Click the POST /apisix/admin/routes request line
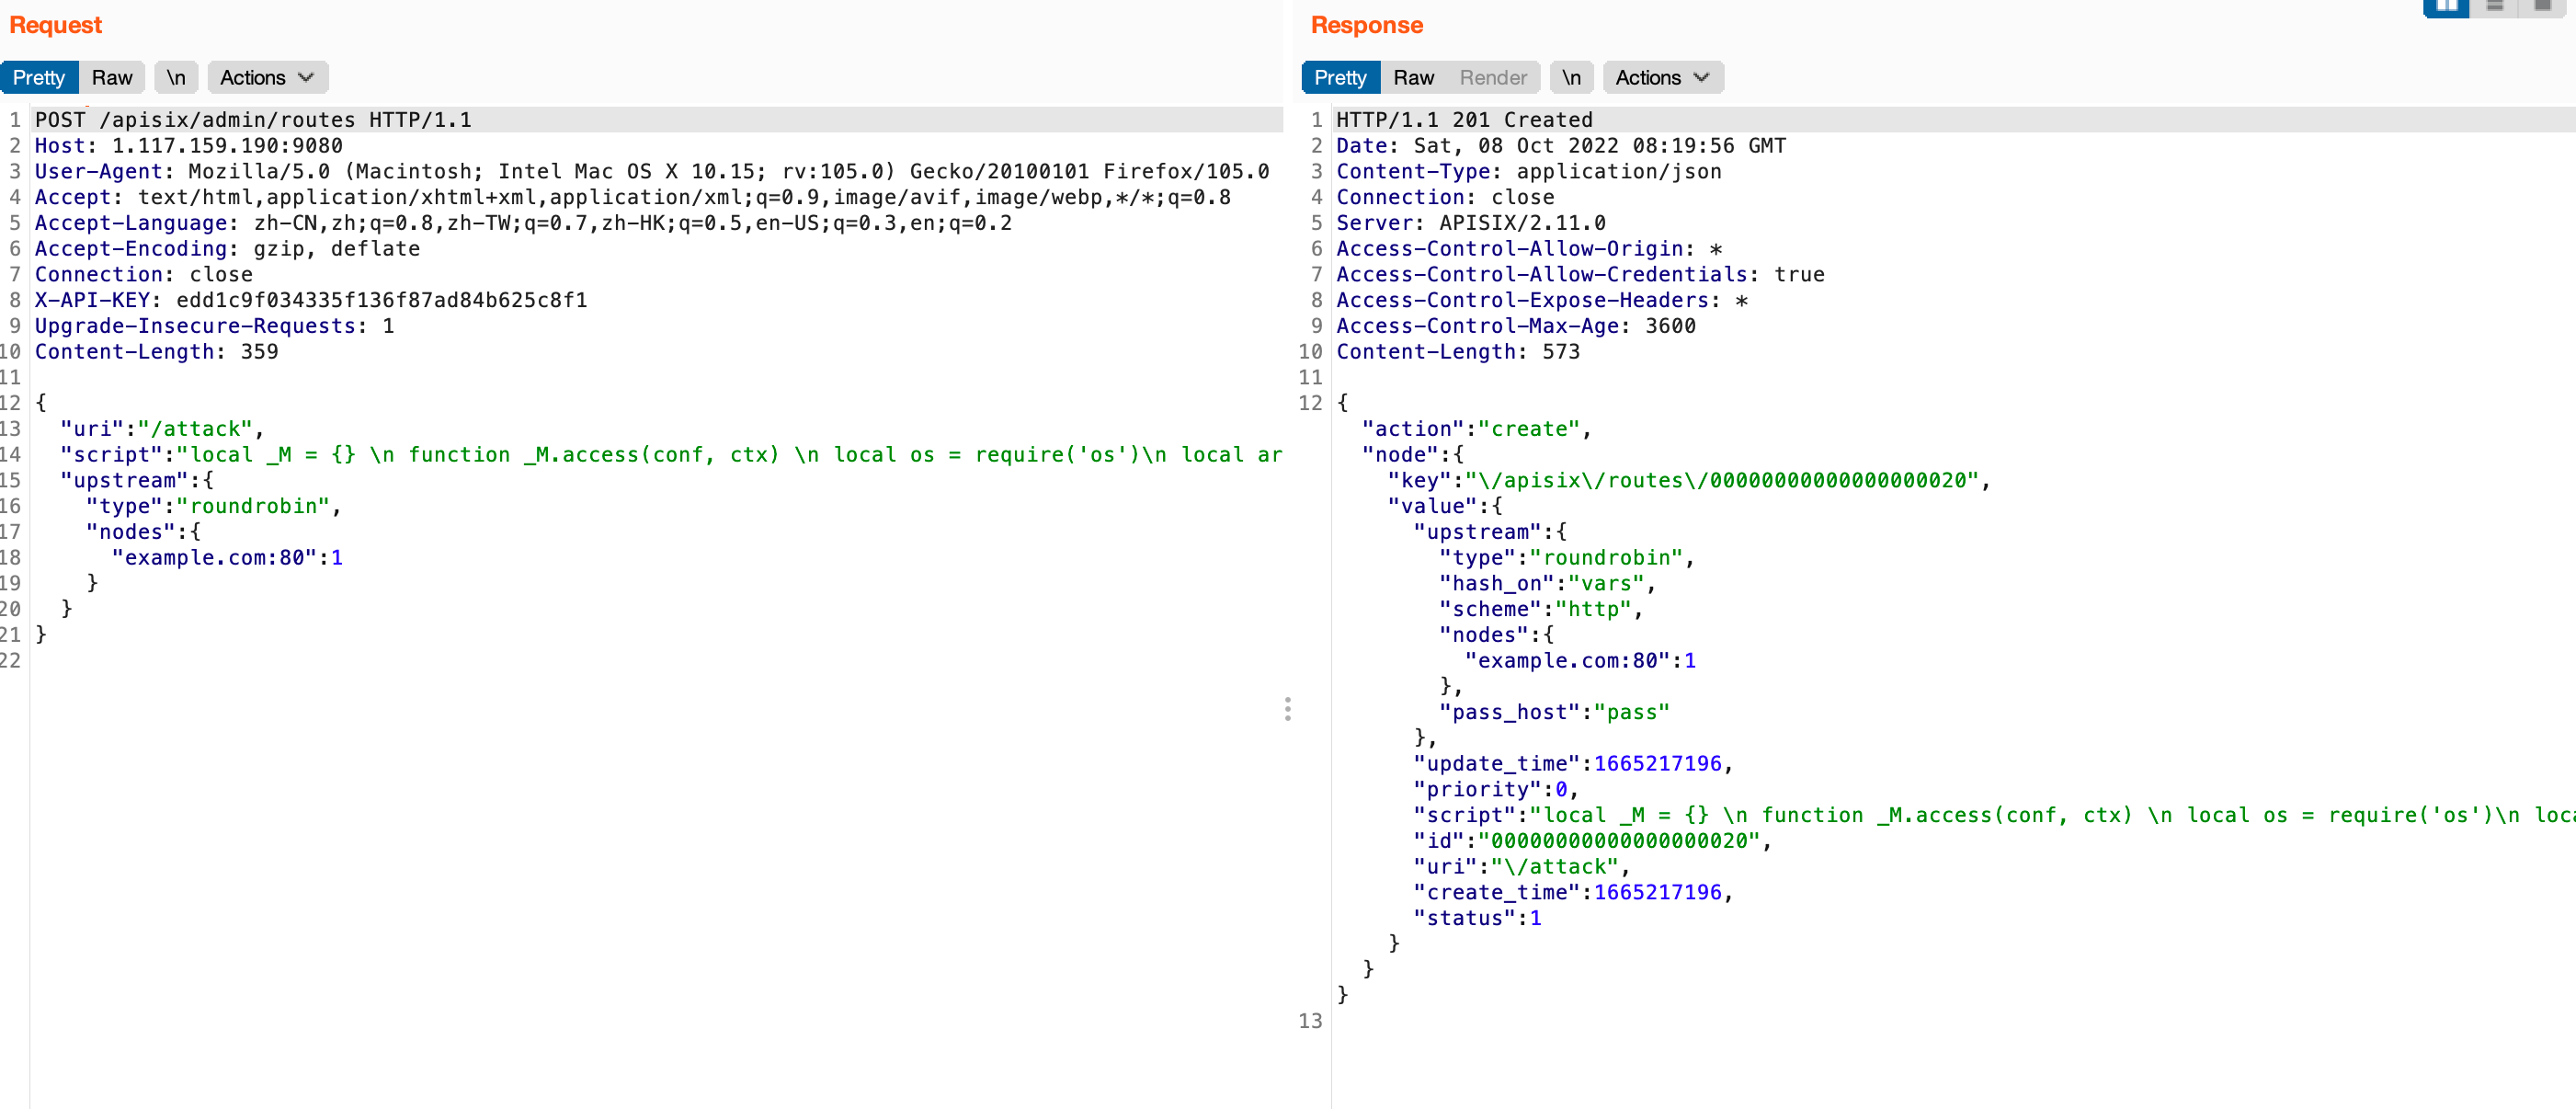Image resolution: width=2576 pixels, height=1109 pixels. (x=253, y=120)
